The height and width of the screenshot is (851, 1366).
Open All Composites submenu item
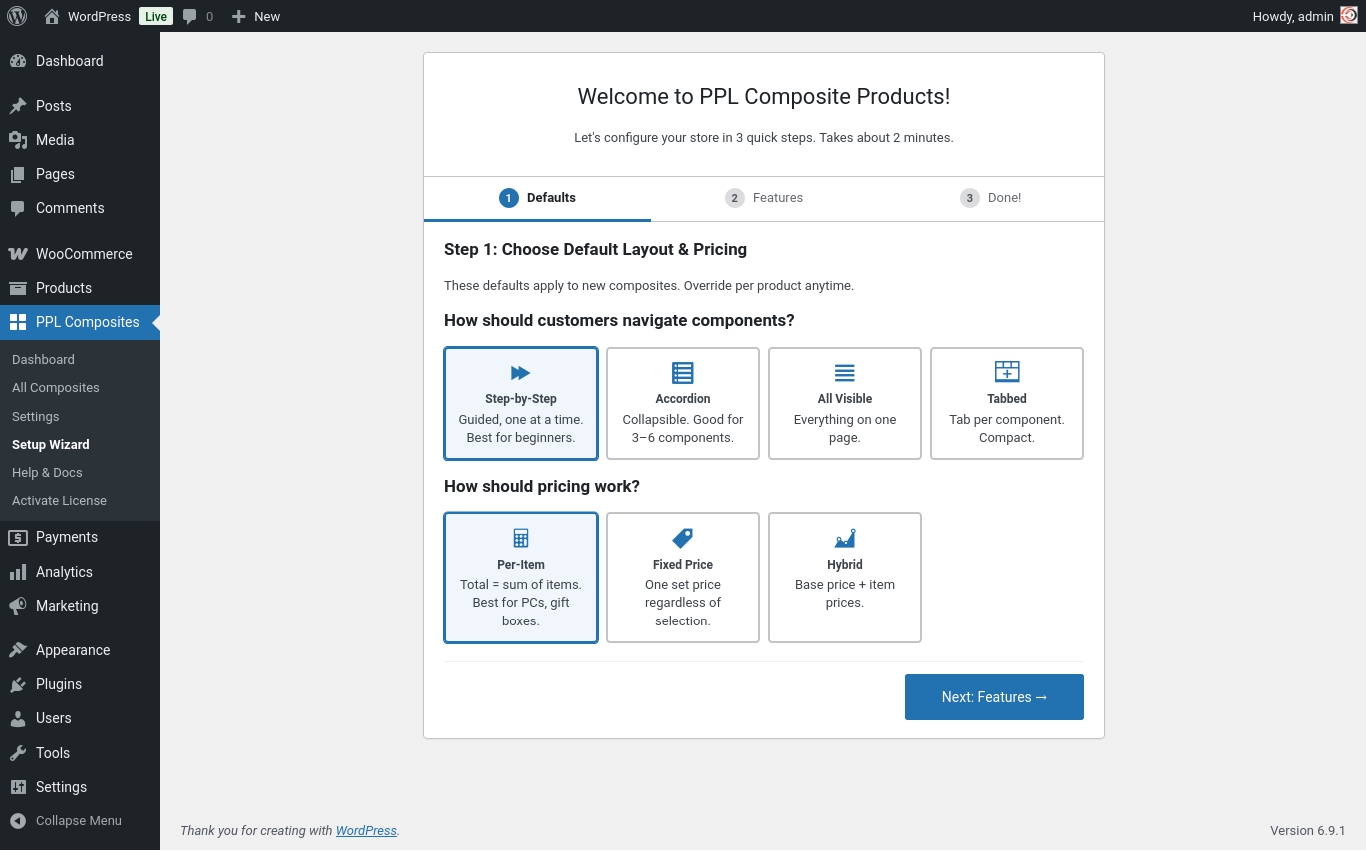(x=56, y=388)
